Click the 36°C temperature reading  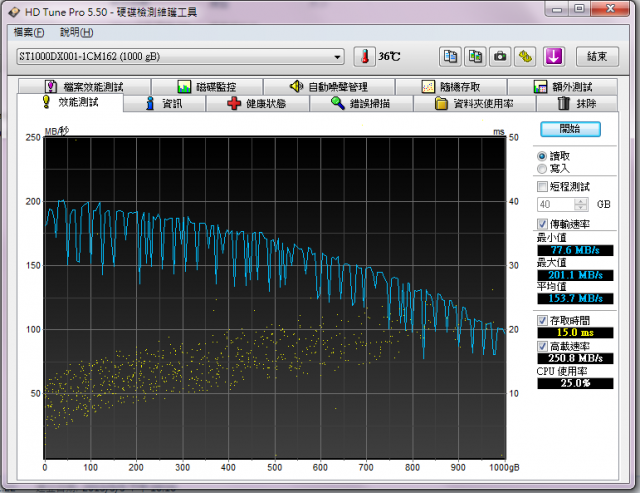click(389, 56)
